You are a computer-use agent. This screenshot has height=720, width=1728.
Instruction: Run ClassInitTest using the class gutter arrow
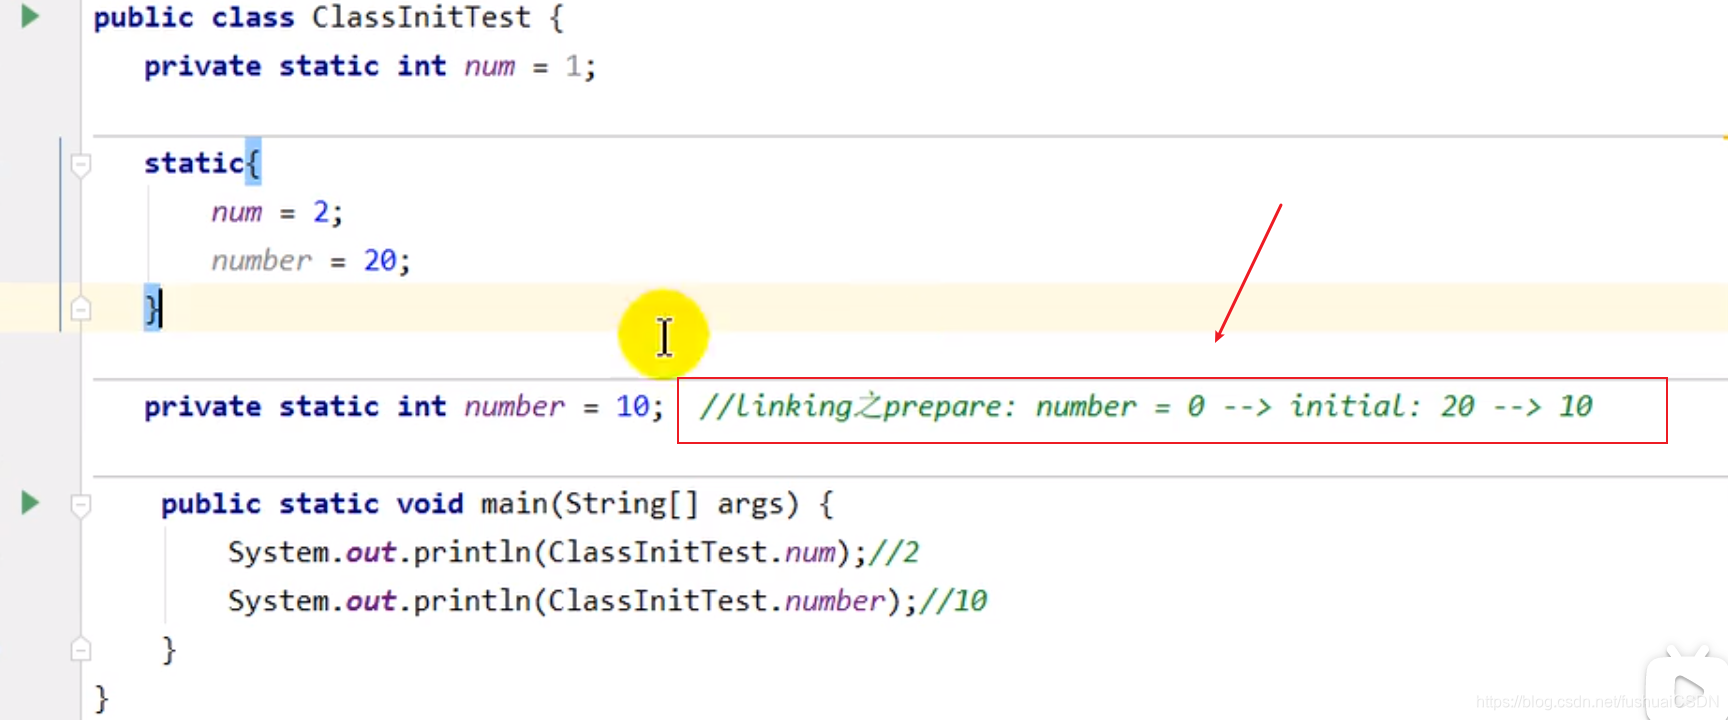click(30, 16)
